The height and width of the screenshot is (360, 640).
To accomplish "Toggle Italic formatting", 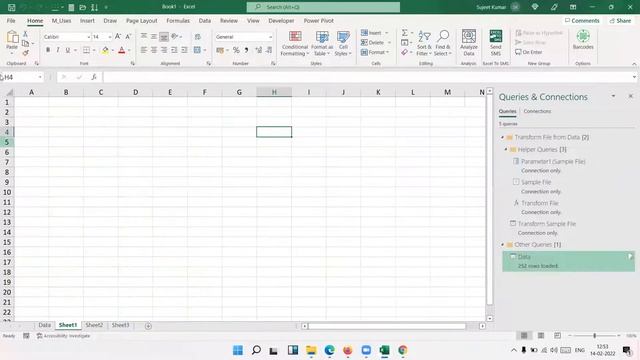I will (x=58, y=50).
